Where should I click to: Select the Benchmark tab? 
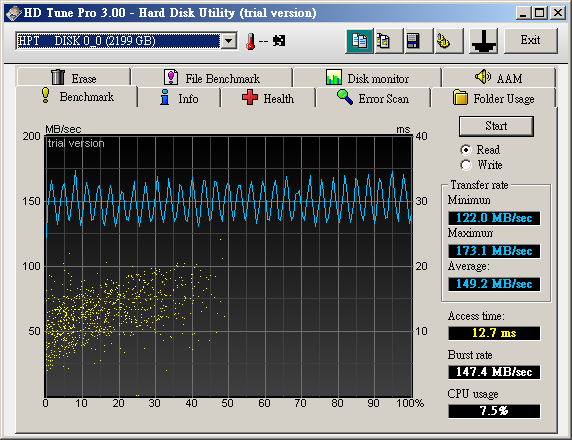point(77,97)
